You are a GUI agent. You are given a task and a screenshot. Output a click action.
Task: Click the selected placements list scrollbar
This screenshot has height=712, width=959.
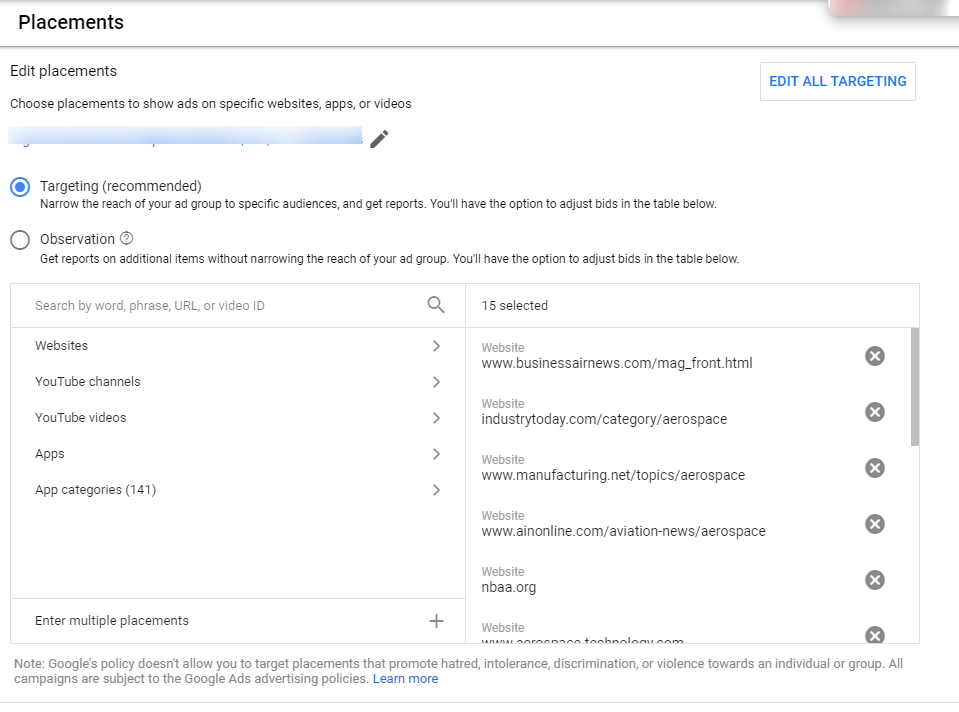click(915, 387)
